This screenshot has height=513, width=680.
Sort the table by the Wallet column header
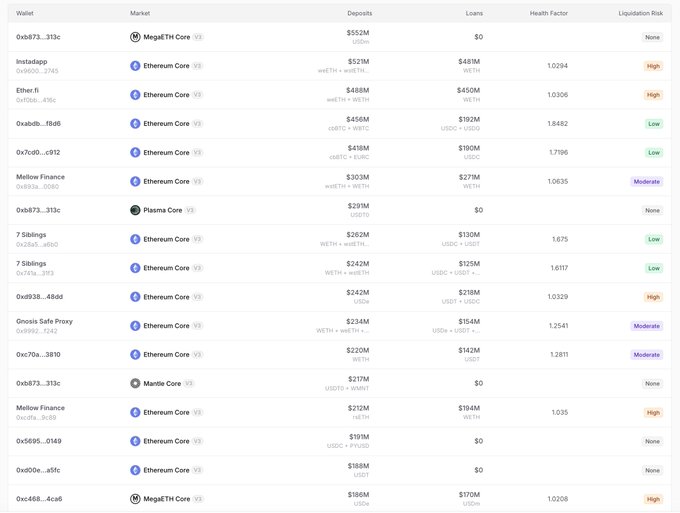(25, 13)
